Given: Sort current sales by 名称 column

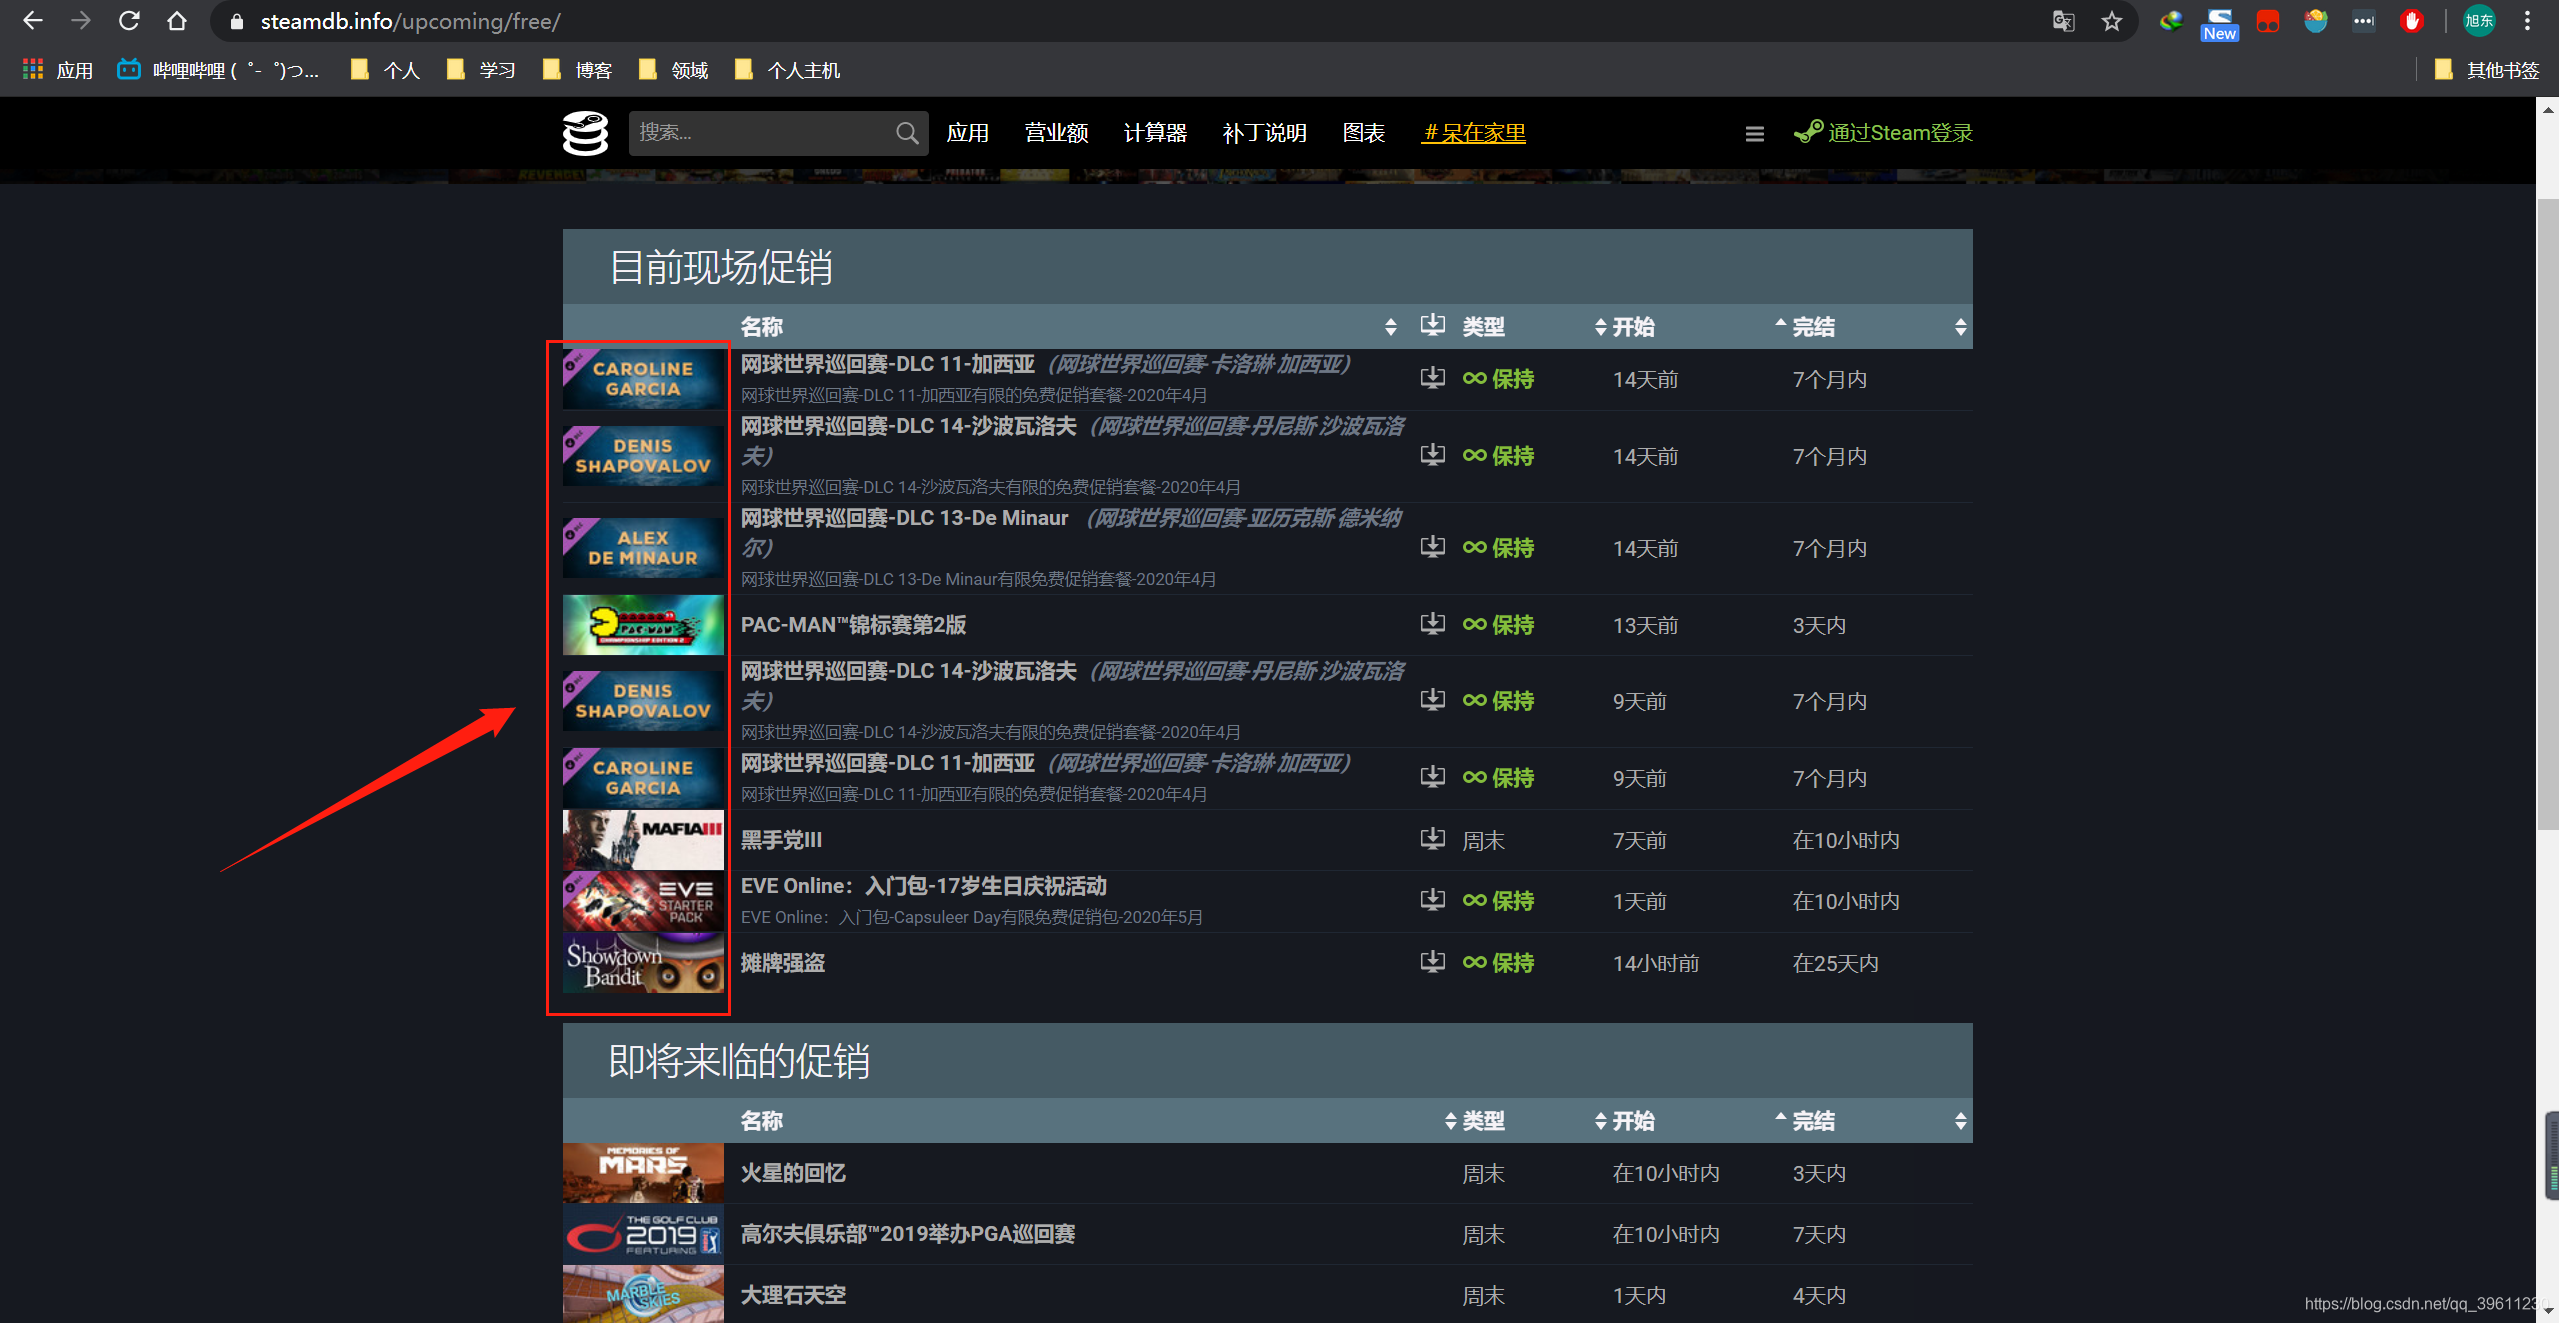Looking at the screenshot, I should 762,327.
